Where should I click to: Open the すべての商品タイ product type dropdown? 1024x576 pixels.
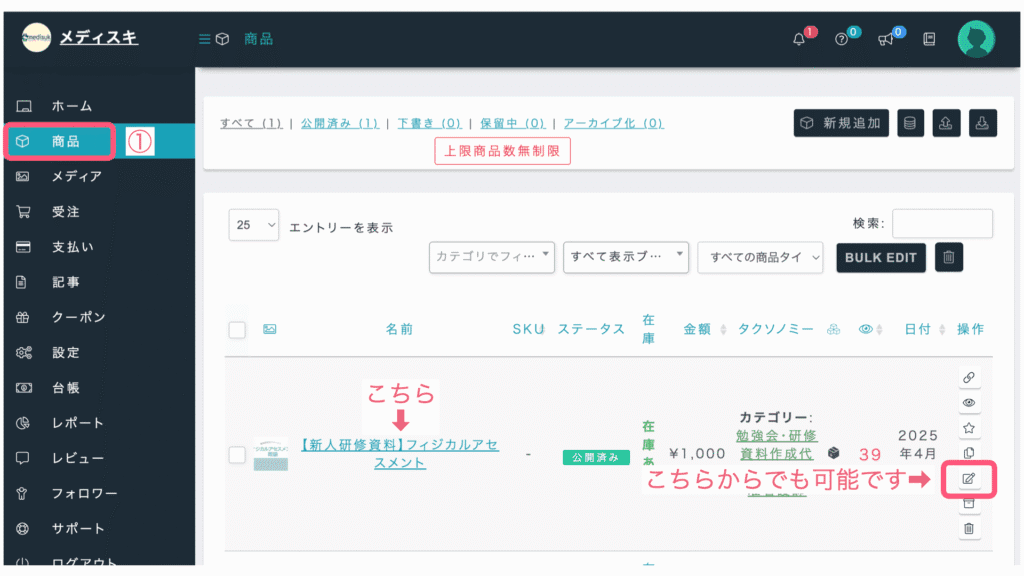[762, 257]
